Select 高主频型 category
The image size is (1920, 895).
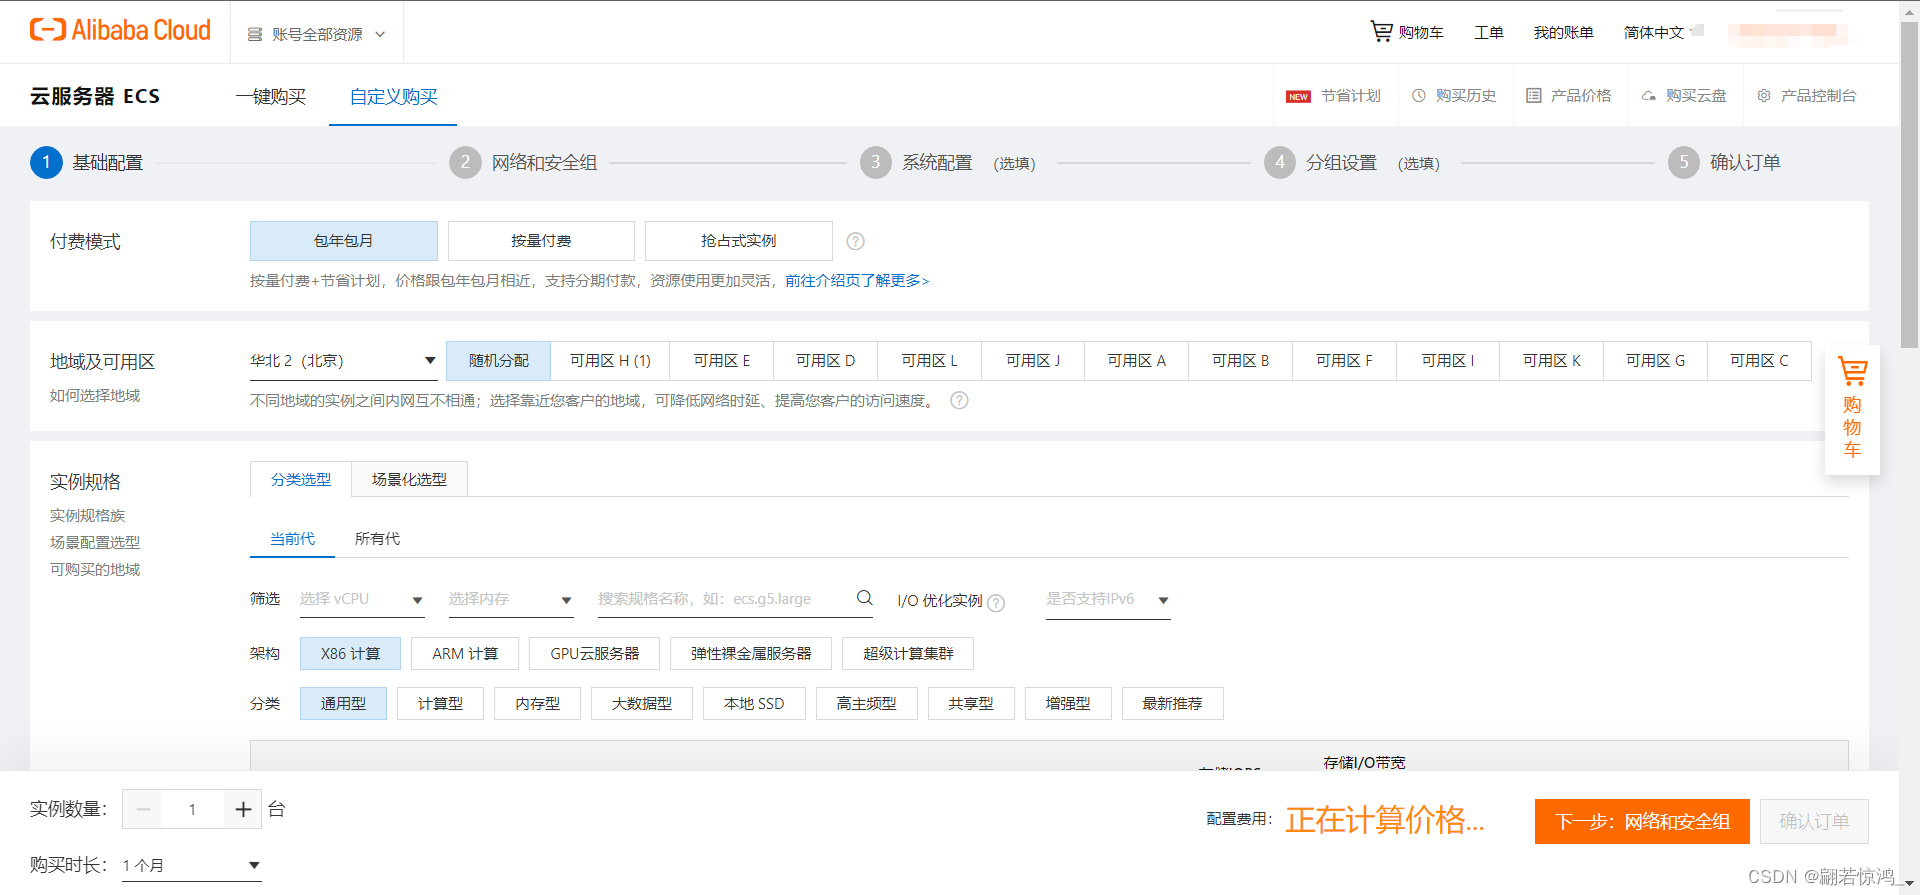click(866, 704)
